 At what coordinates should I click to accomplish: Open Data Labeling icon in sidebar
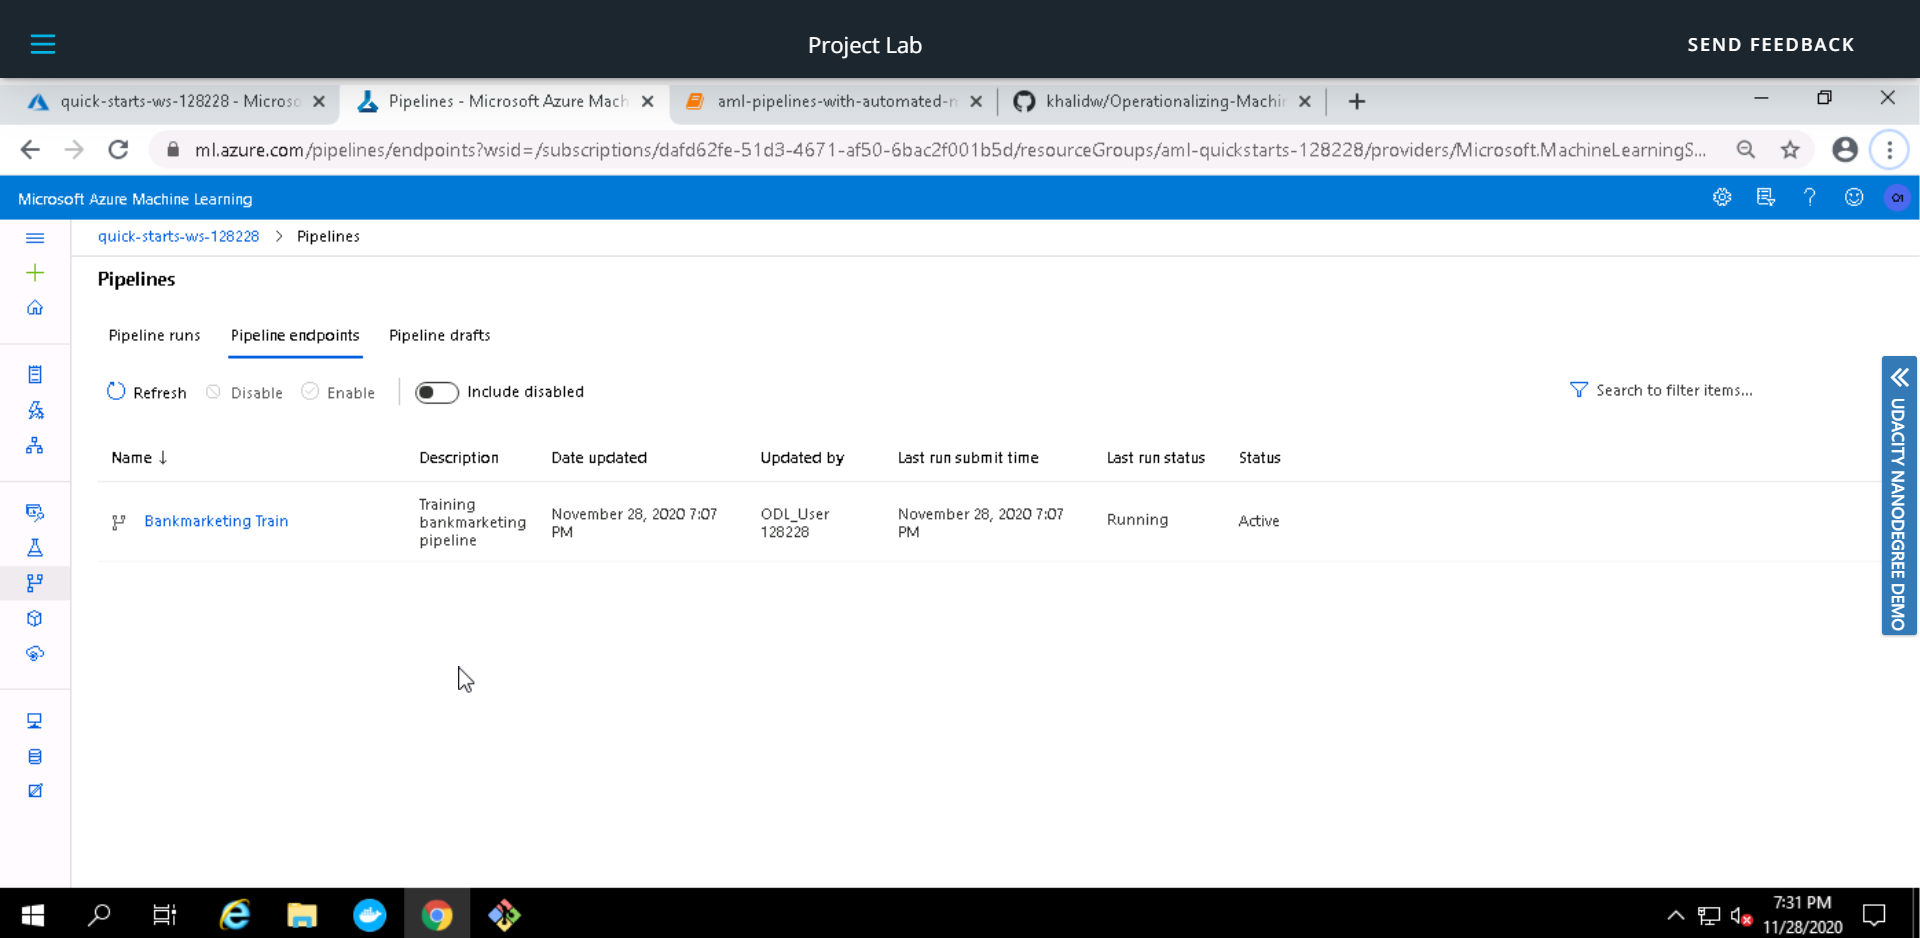[35, 791]
